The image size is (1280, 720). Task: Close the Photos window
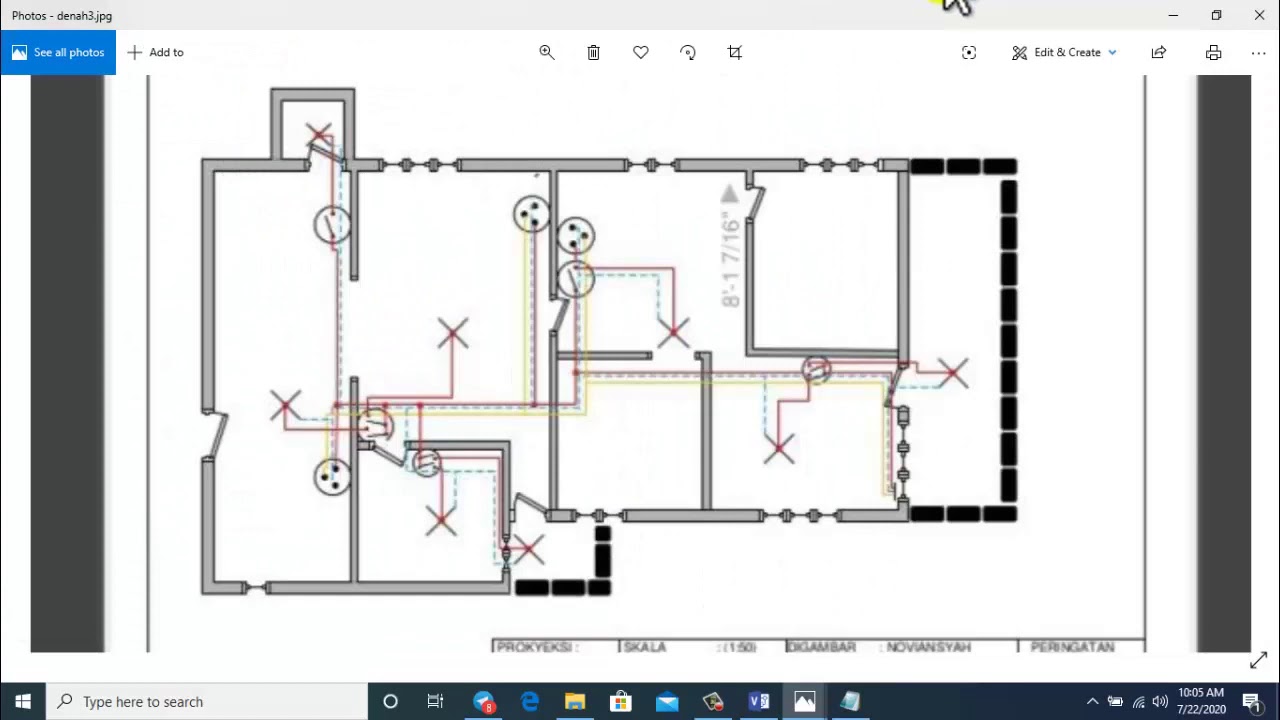tap(1259, 15)
